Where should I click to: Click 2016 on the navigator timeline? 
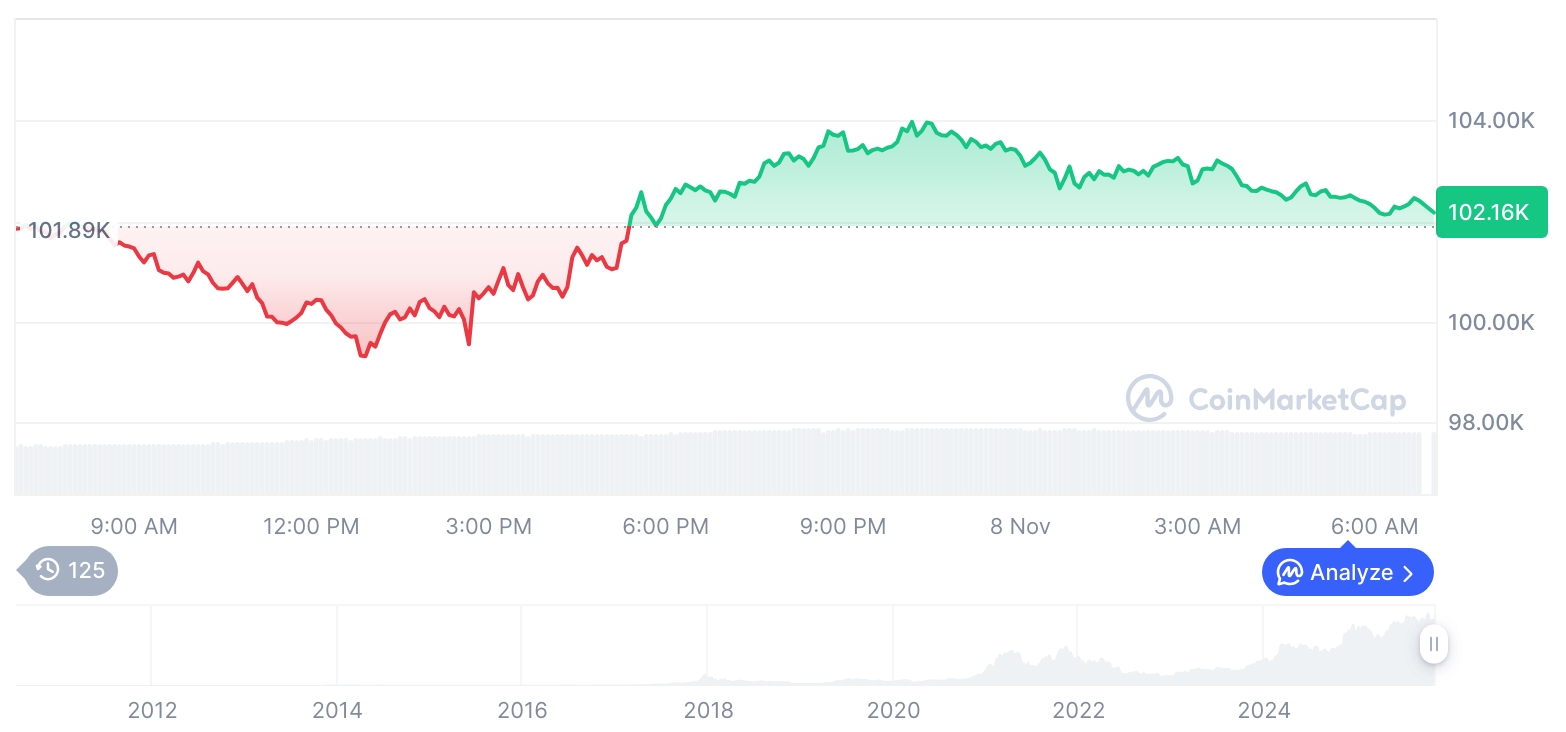pyautogui.click(x=522, y=711)
